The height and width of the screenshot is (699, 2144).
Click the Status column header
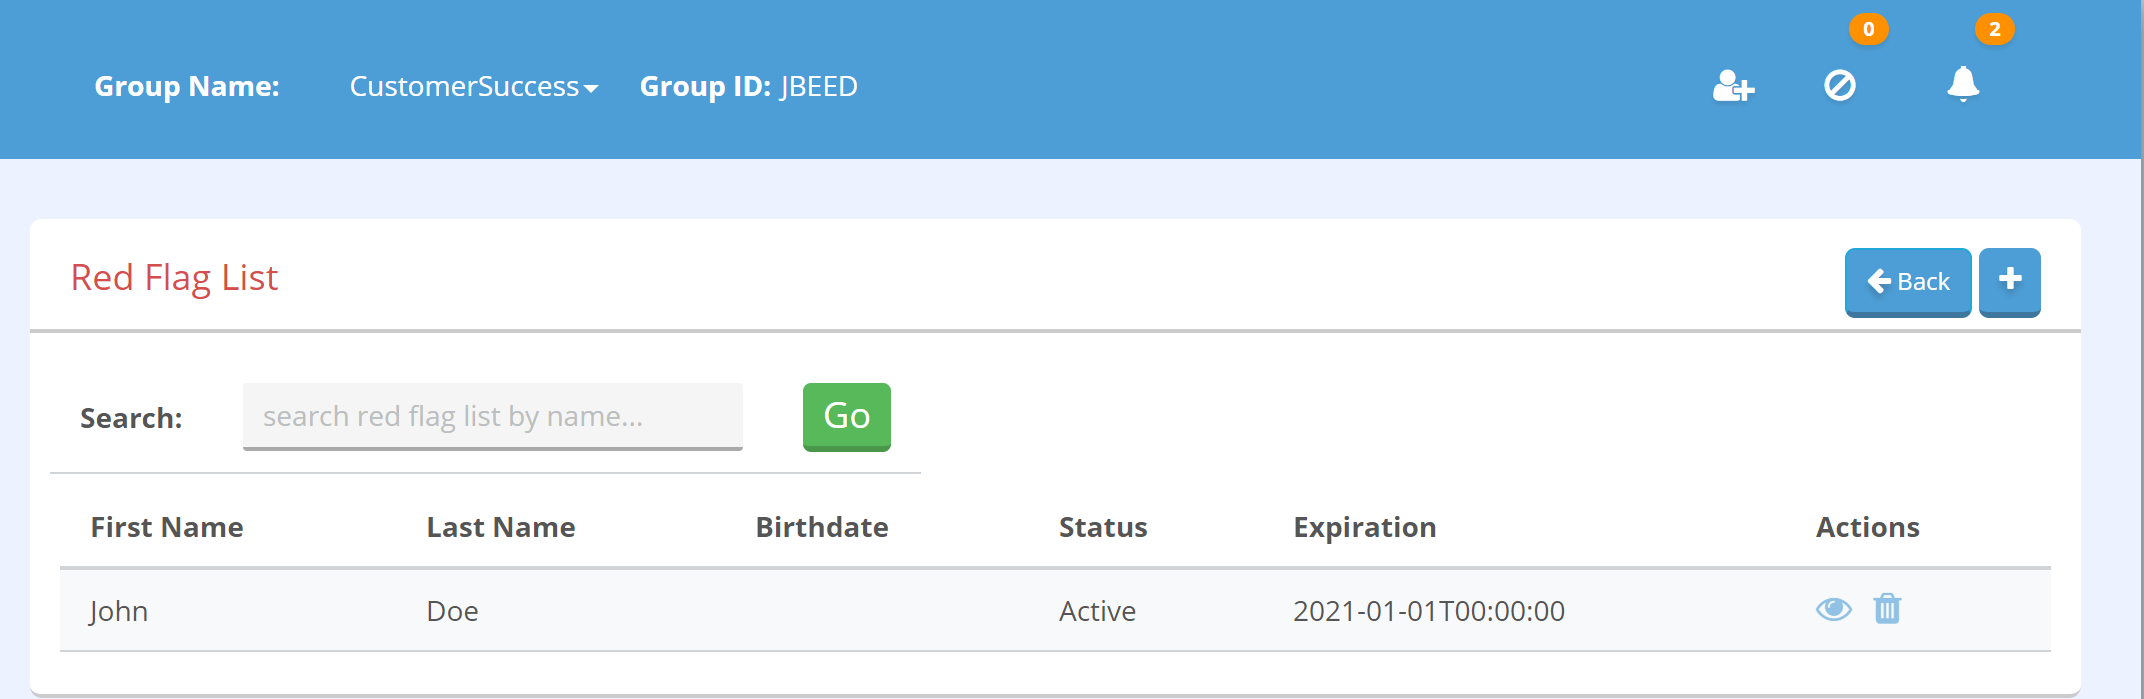click(x=1103, y=527)
